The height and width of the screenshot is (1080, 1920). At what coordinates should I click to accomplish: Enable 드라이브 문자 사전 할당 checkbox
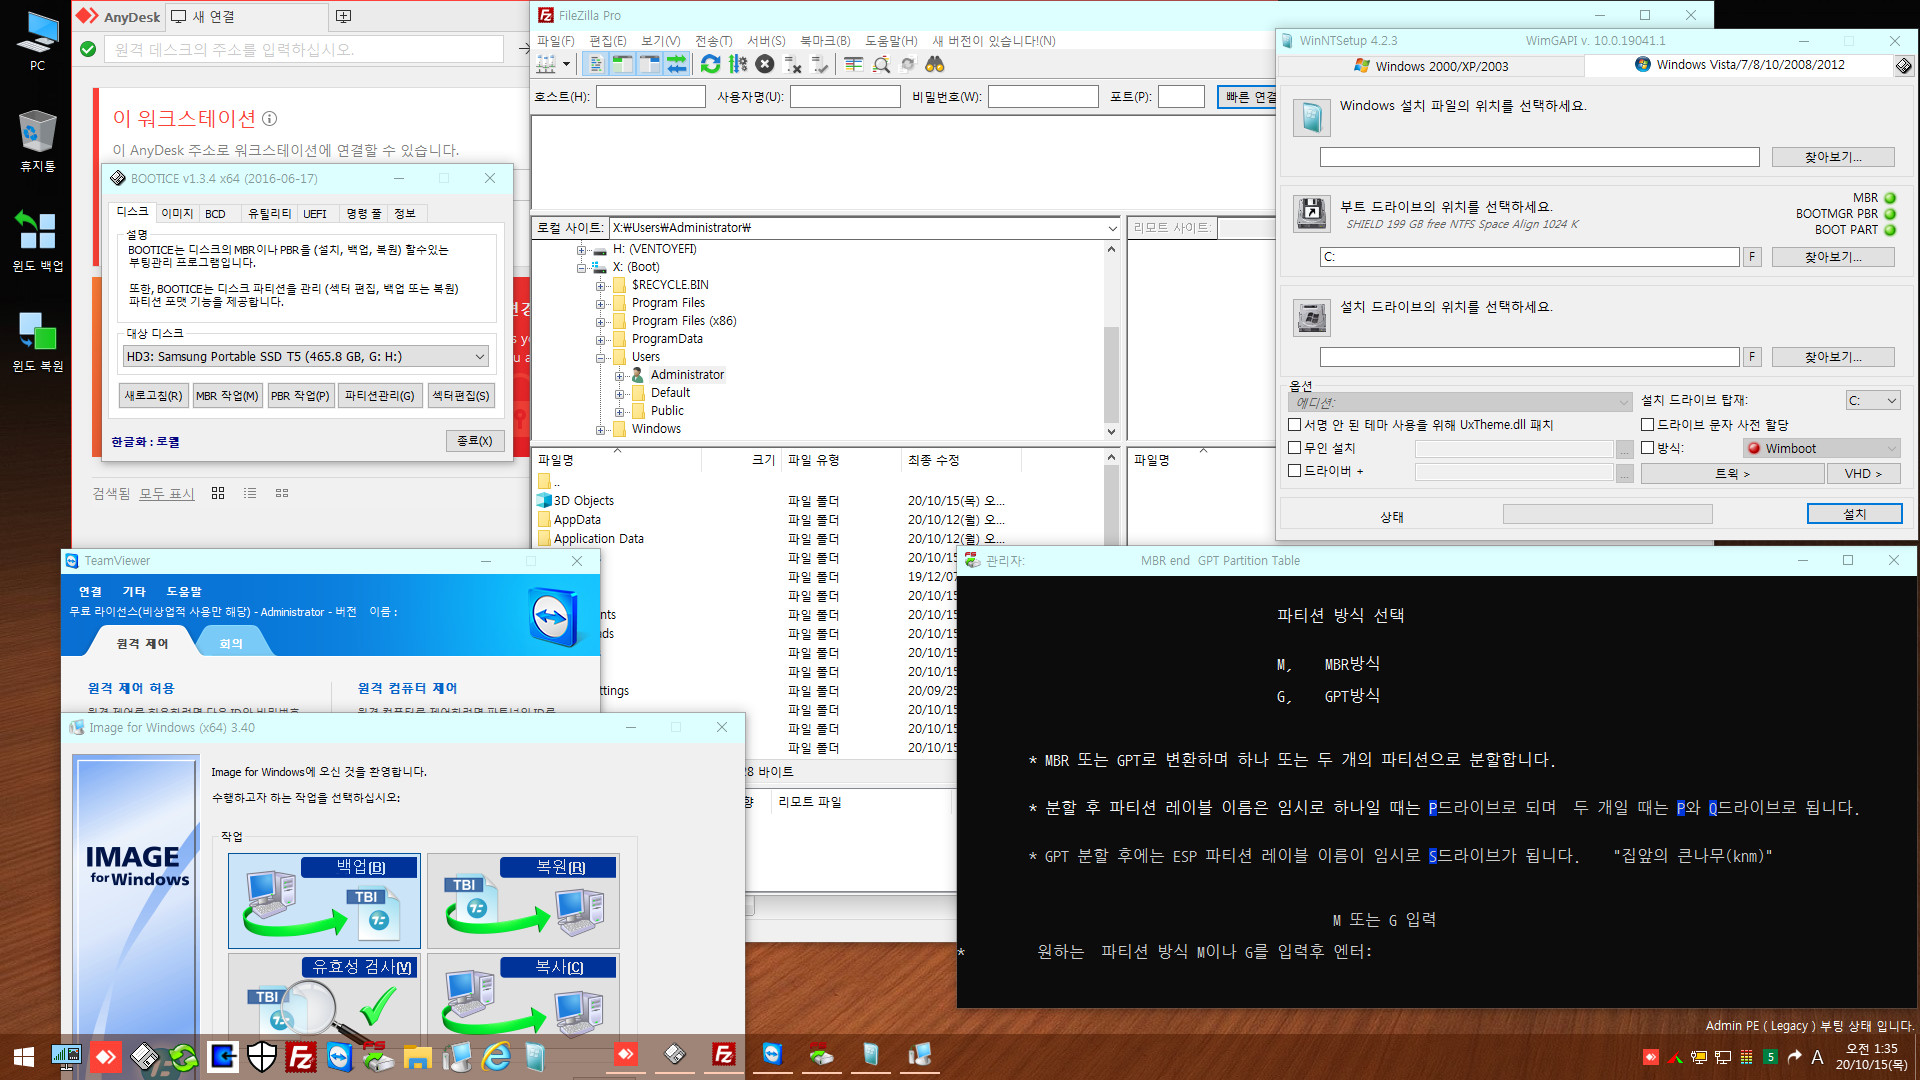(x=1647, y=424)
